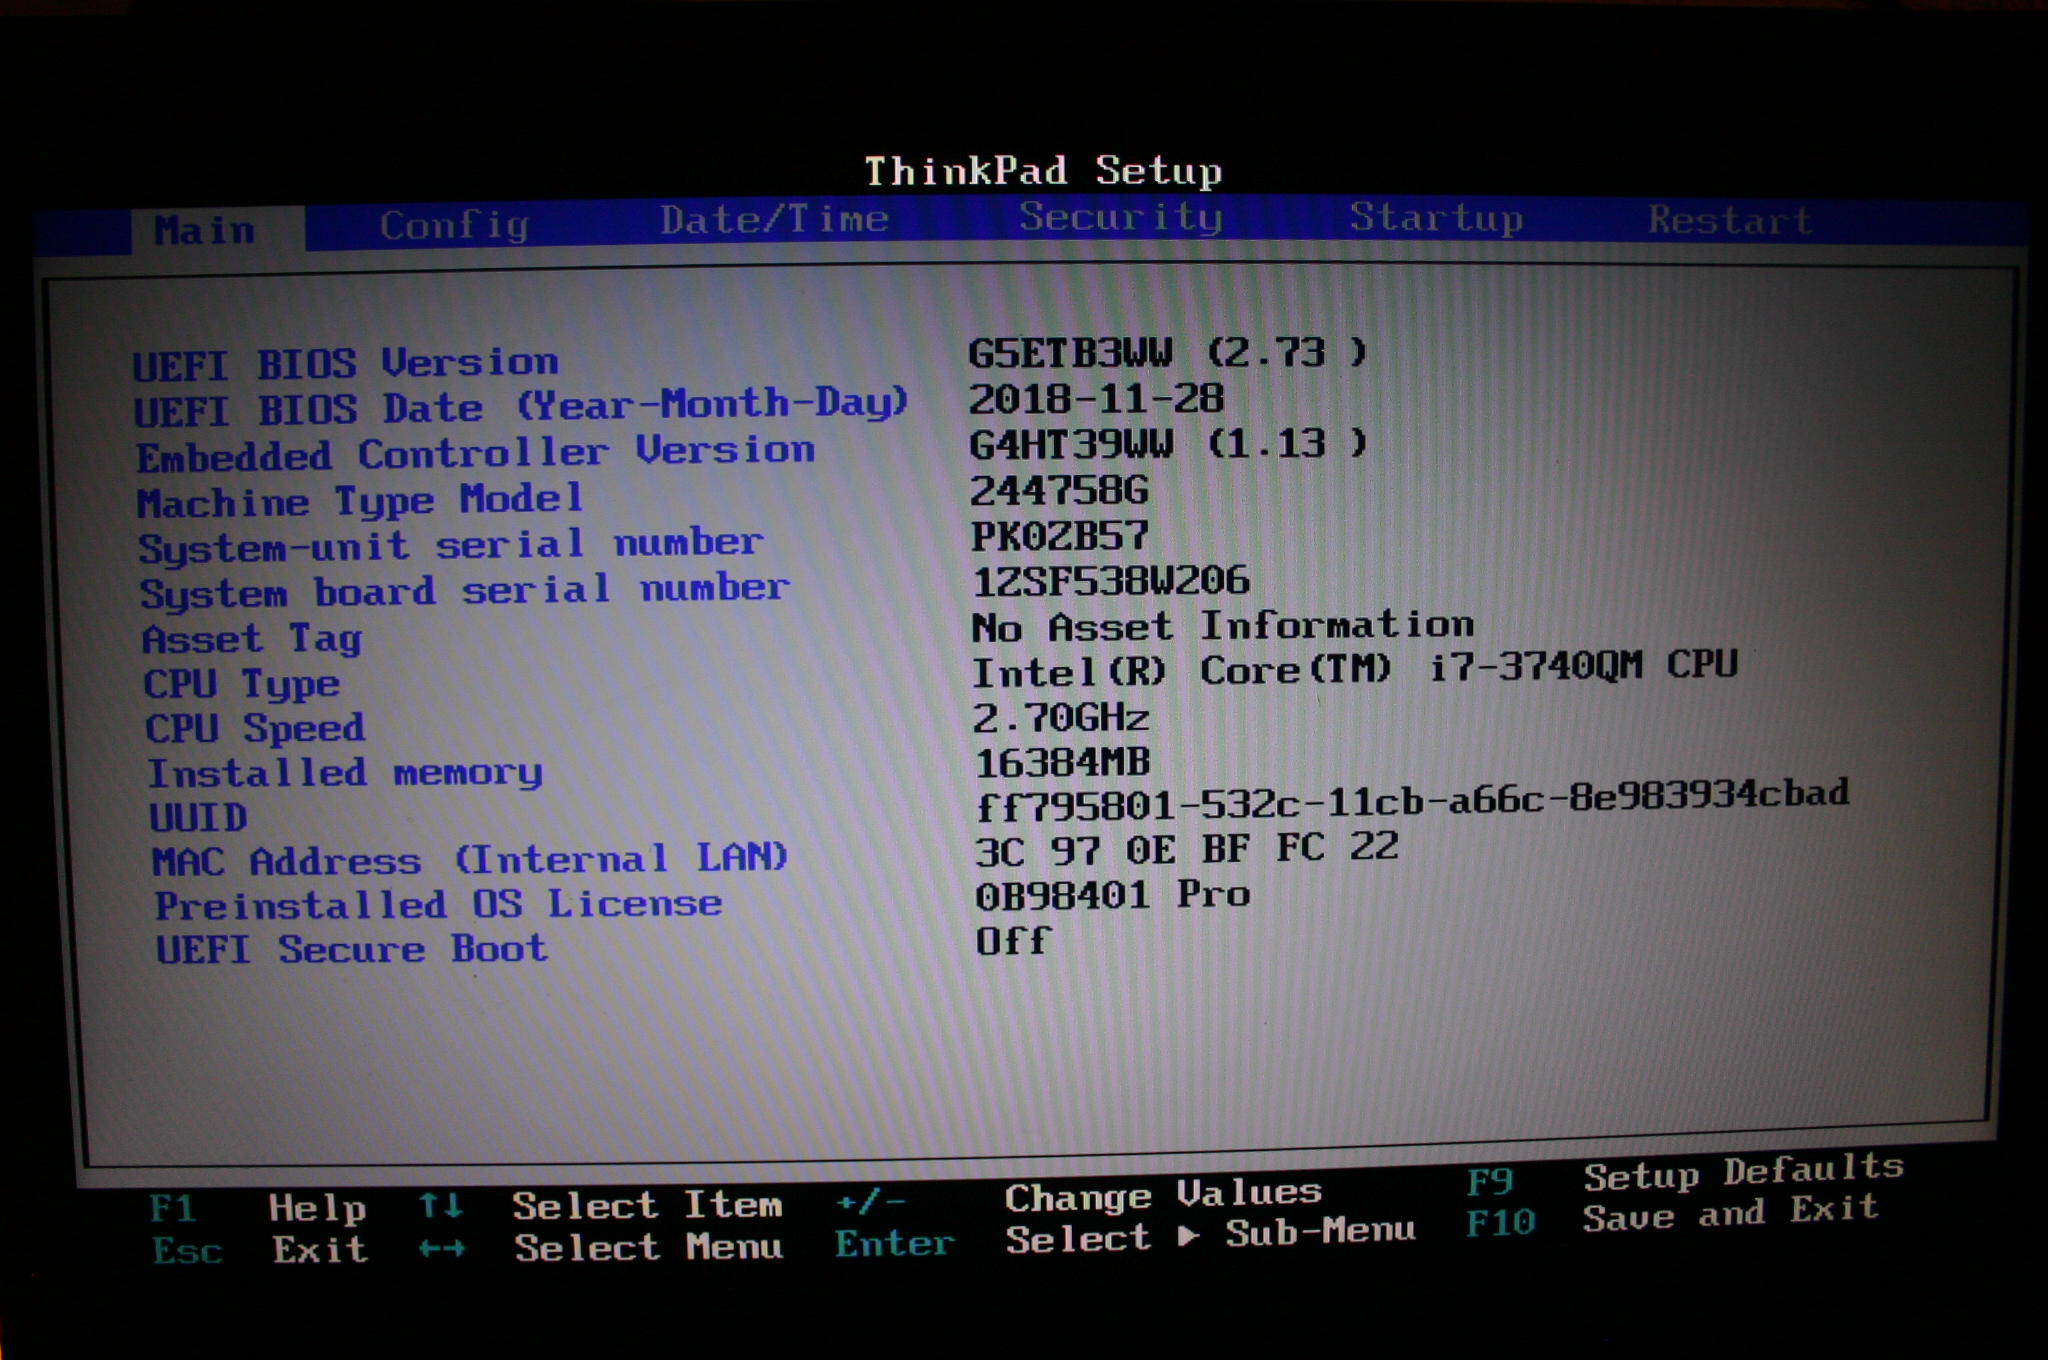This screenshot has height=1360, width=2048.
Task: Select the UEFI BIOS Version label
Action: [345, 364]
